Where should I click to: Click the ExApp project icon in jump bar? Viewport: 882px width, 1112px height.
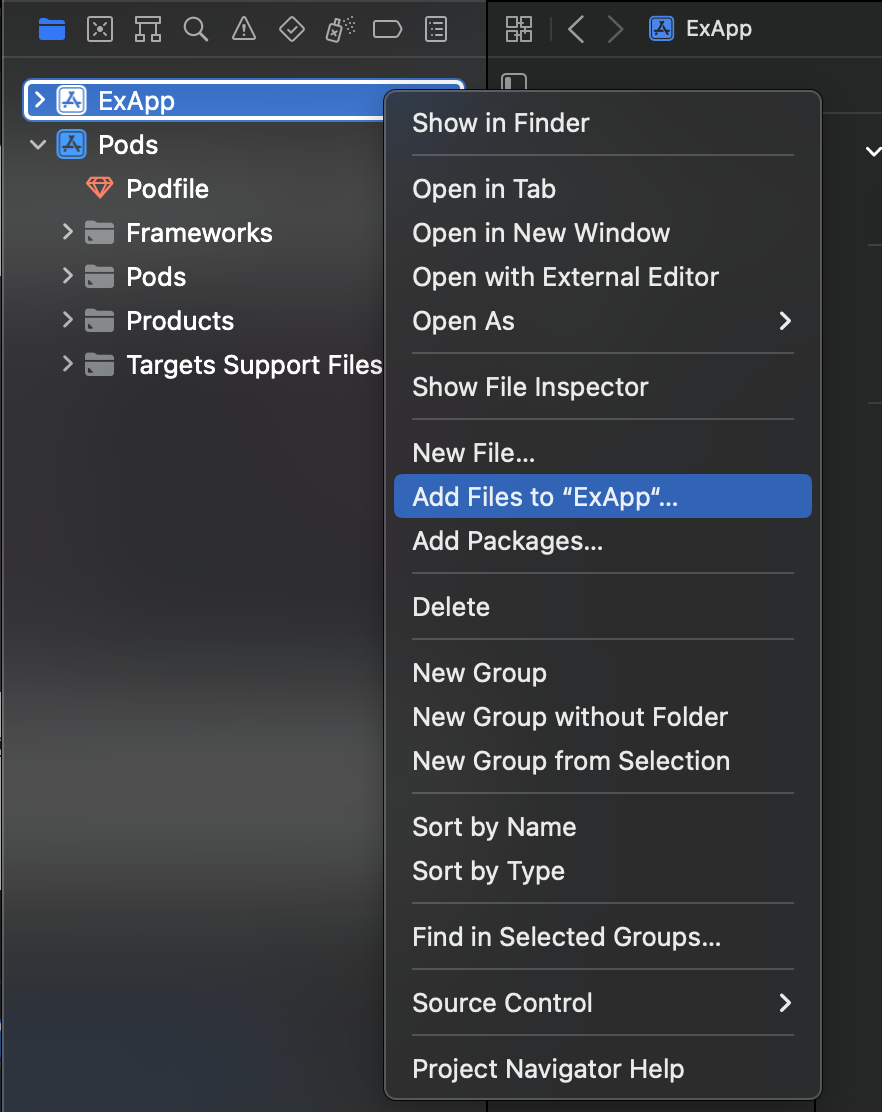pos(662,28)
